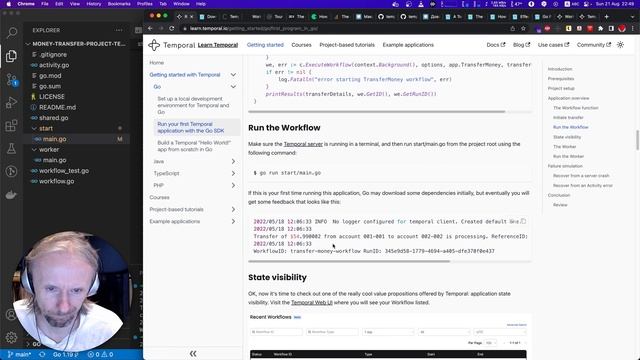Expand Project-based tutorials sidebar section
Viewport: 640px width, 360px height.
pos(233,209)
